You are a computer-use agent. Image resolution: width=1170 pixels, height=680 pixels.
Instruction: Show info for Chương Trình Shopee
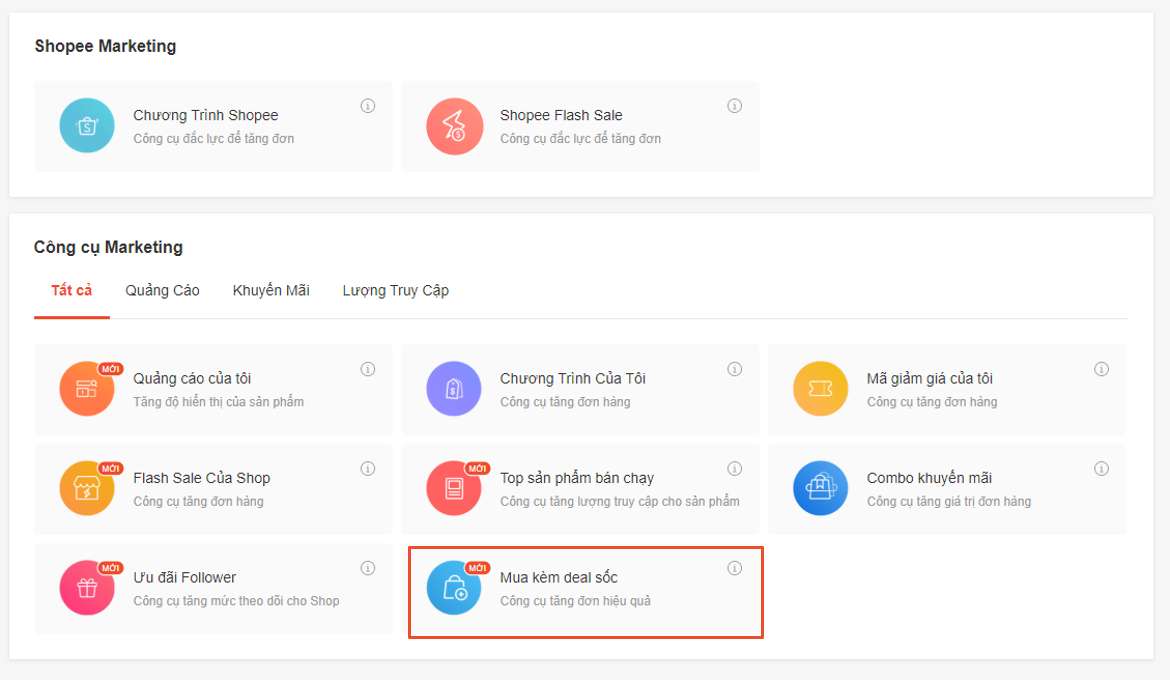pyautogui.click(x=368, y=106)
